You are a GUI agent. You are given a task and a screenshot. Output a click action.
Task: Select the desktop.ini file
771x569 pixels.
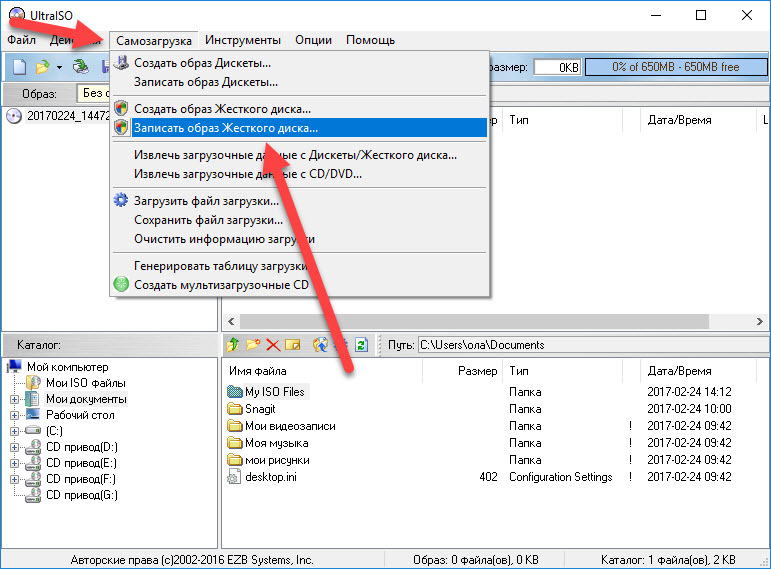tap(270, 477)
